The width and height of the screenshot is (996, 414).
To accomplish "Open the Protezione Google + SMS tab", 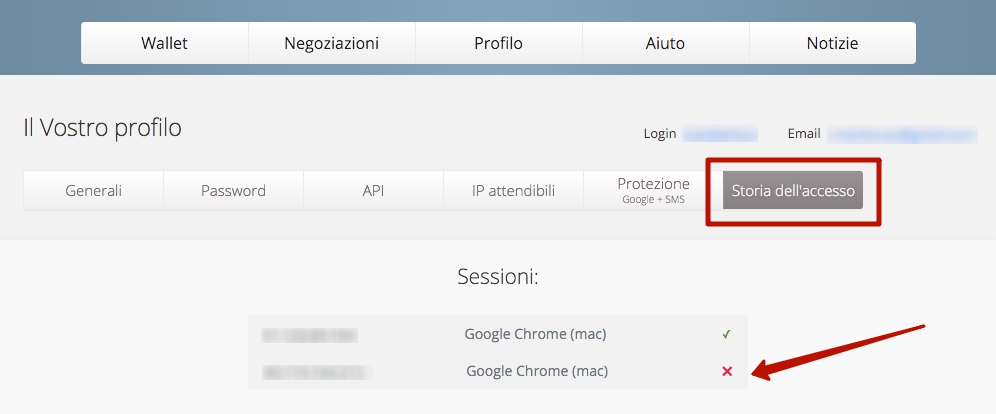I will point(653,190).
